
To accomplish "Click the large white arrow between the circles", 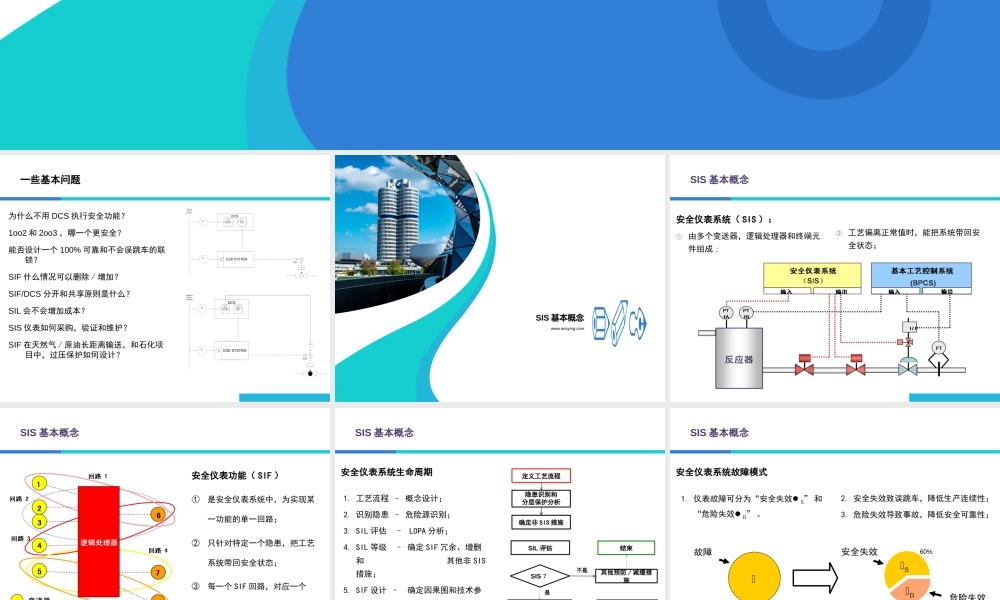I will tap(815, 578).
